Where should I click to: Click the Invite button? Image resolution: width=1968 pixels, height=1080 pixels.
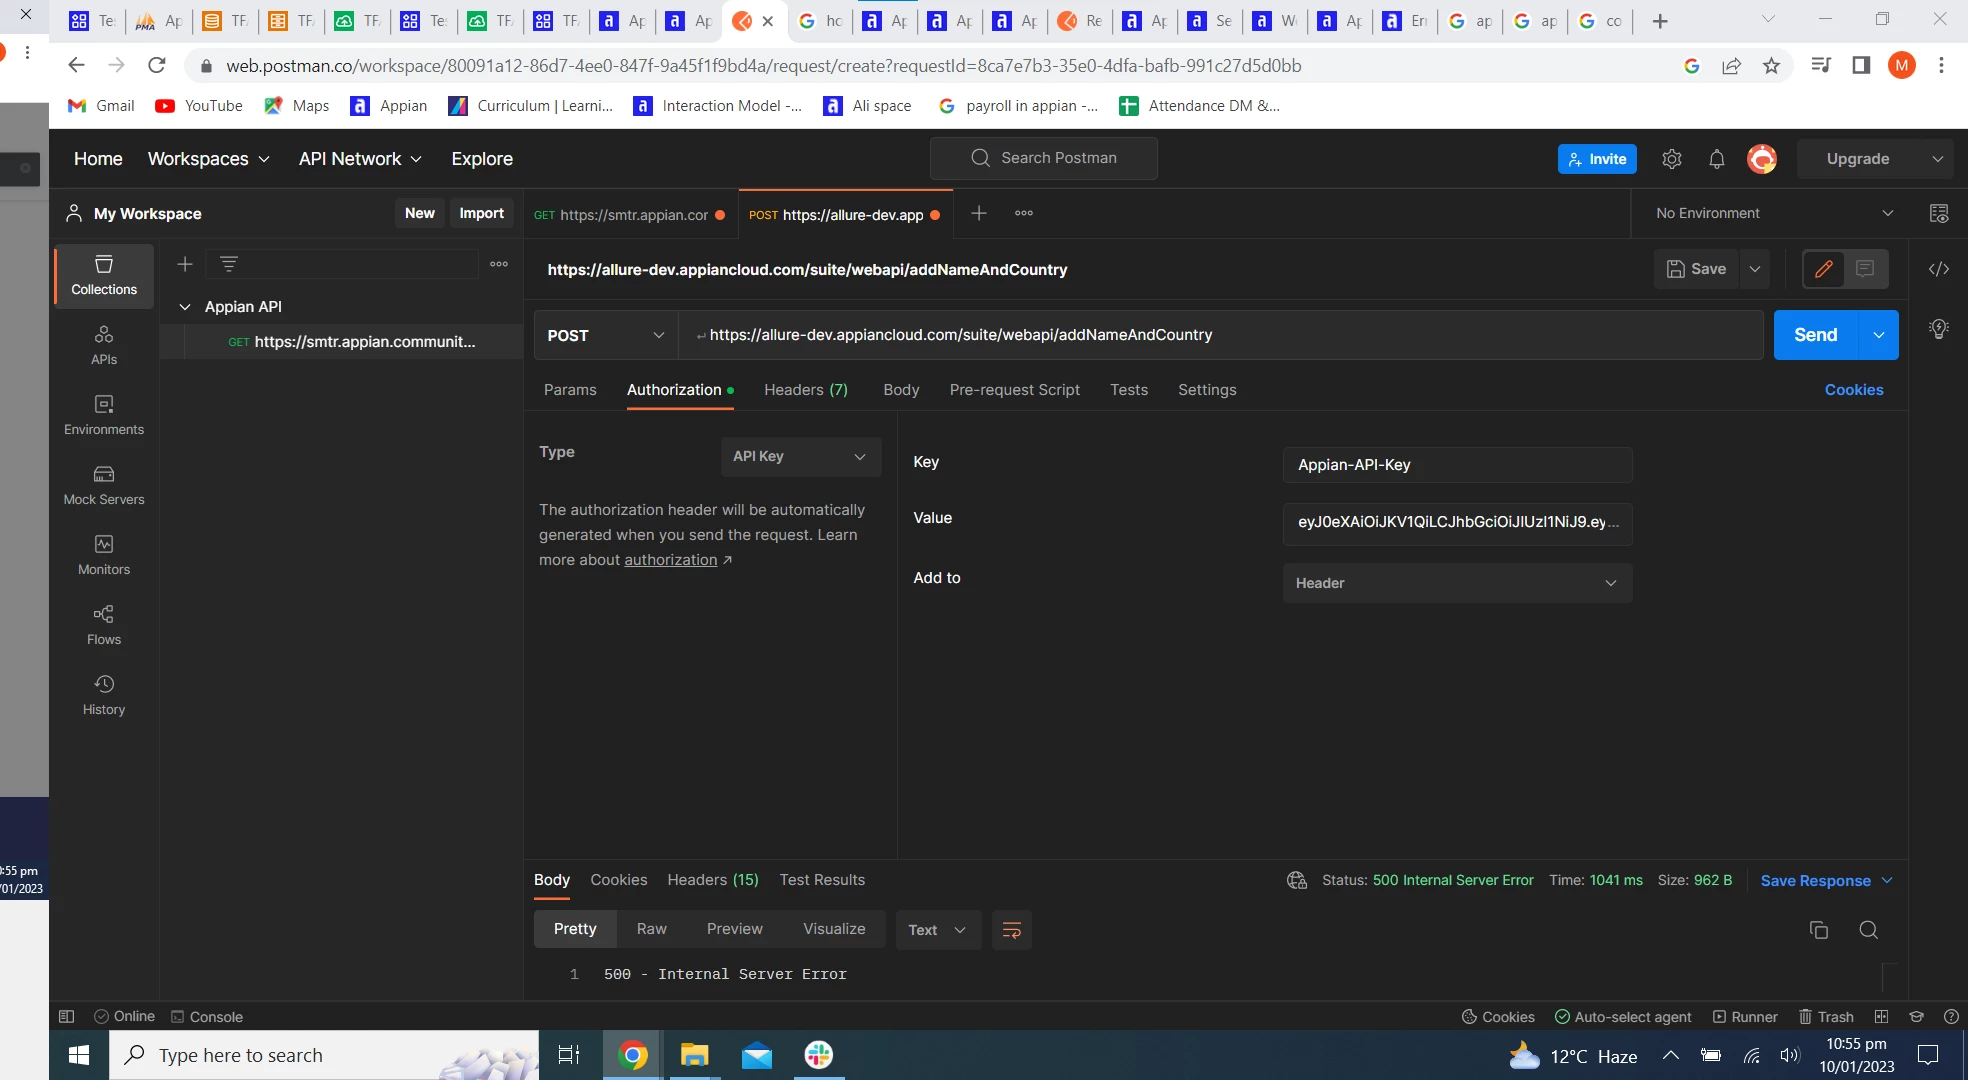coord(1597,159)
